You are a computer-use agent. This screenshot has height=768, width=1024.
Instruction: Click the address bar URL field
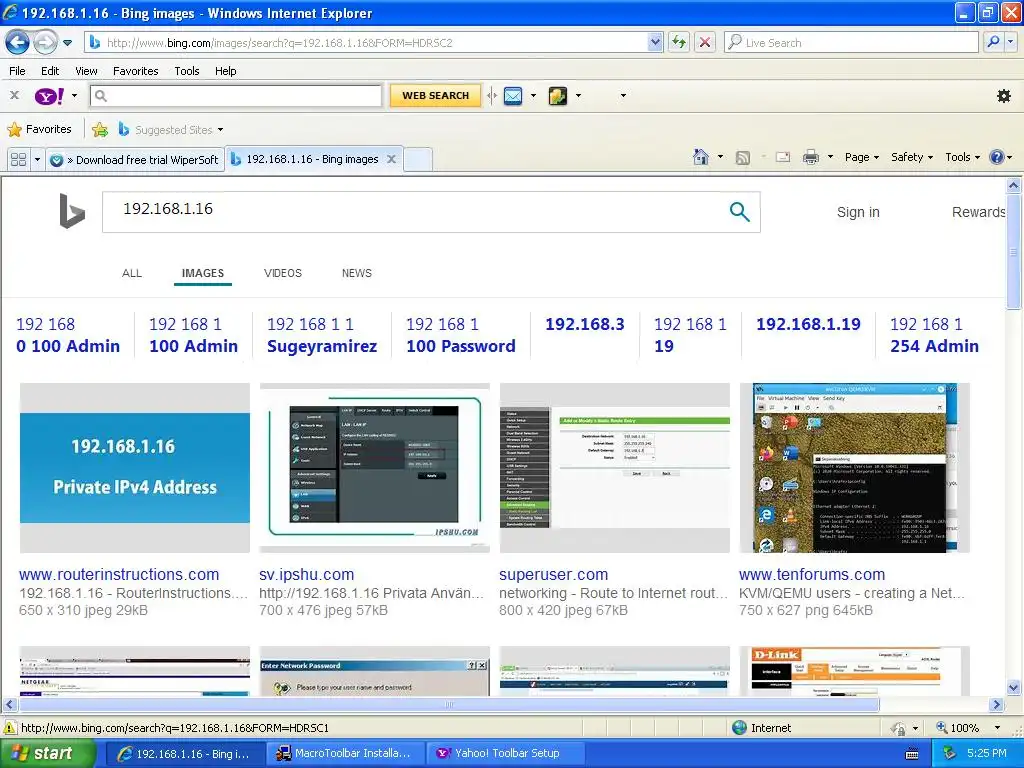[368, 43]
